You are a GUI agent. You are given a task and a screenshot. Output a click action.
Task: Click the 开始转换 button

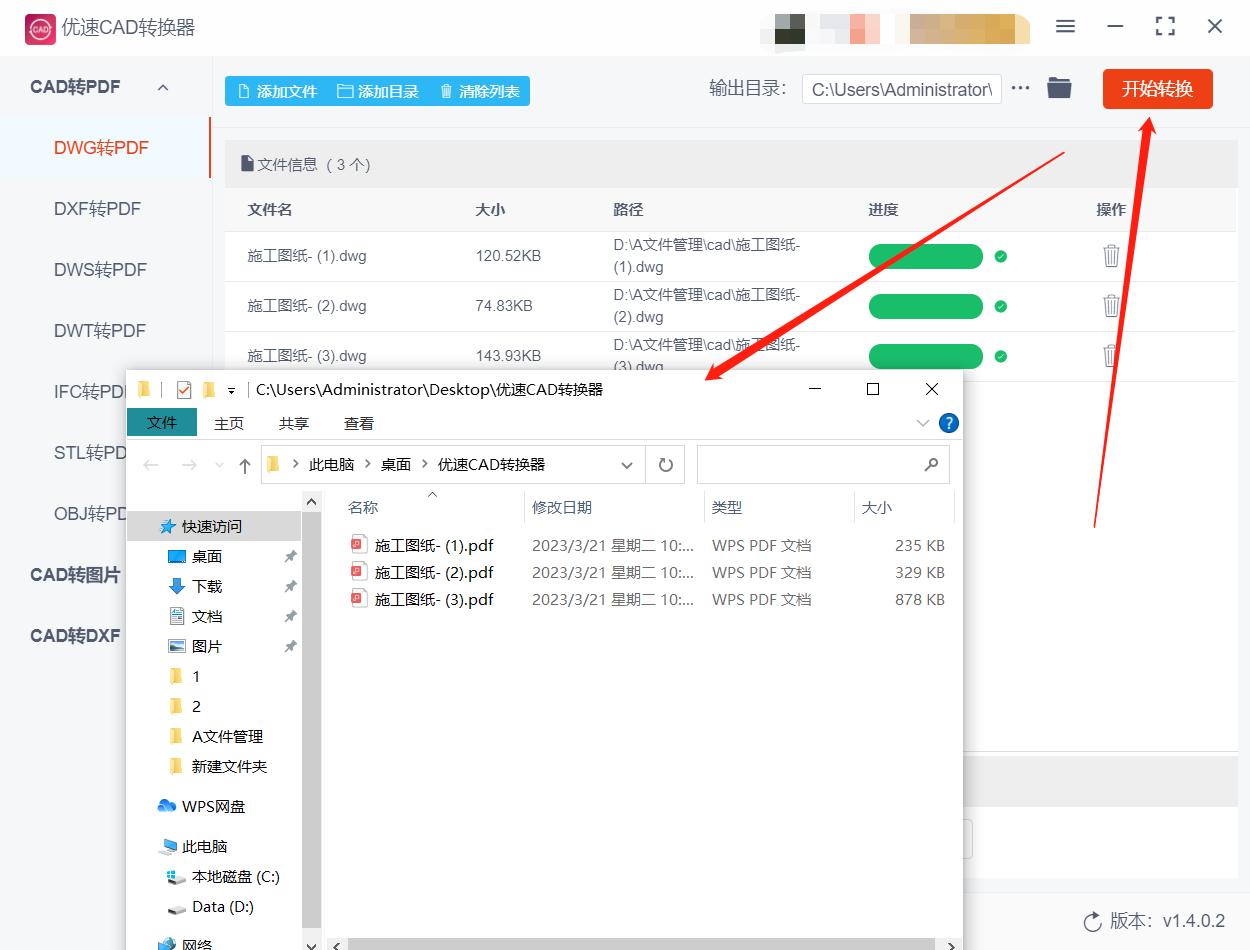point(1157,88)
